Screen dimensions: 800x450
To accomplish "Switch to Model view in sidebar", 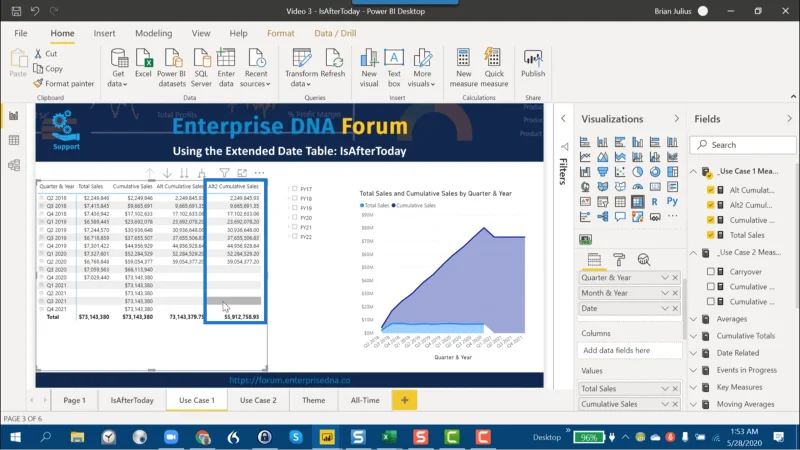I will pos(14,165).
